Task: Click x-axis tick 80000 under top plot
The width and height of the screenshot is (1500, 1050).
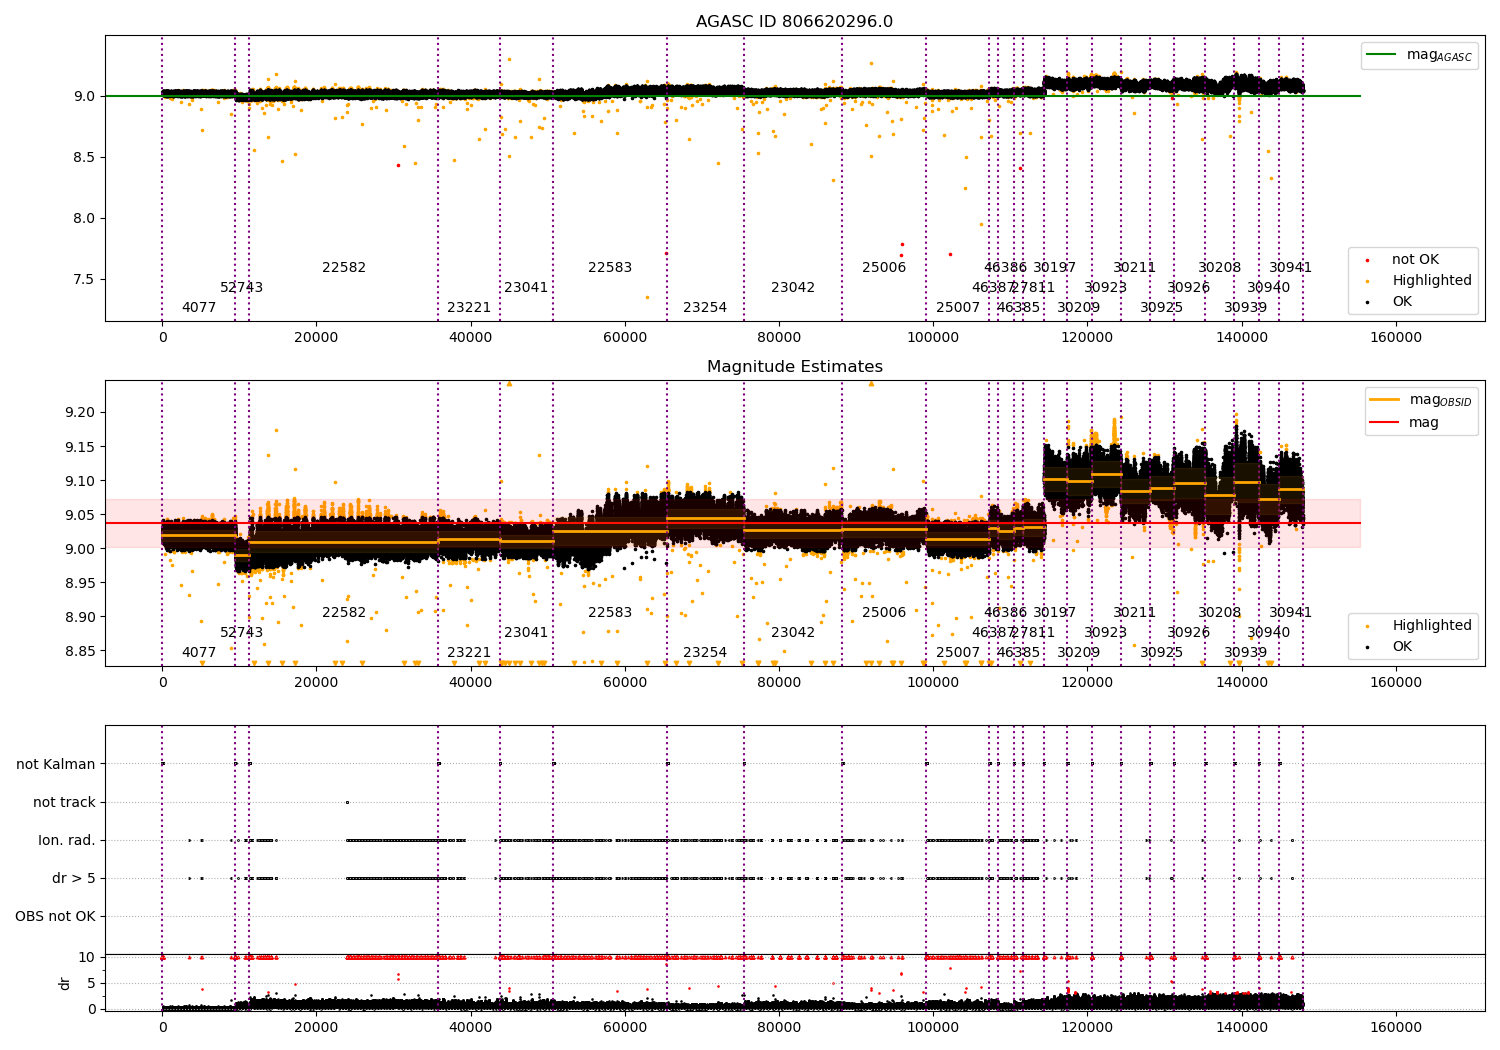Action: [x=779, y=338]
